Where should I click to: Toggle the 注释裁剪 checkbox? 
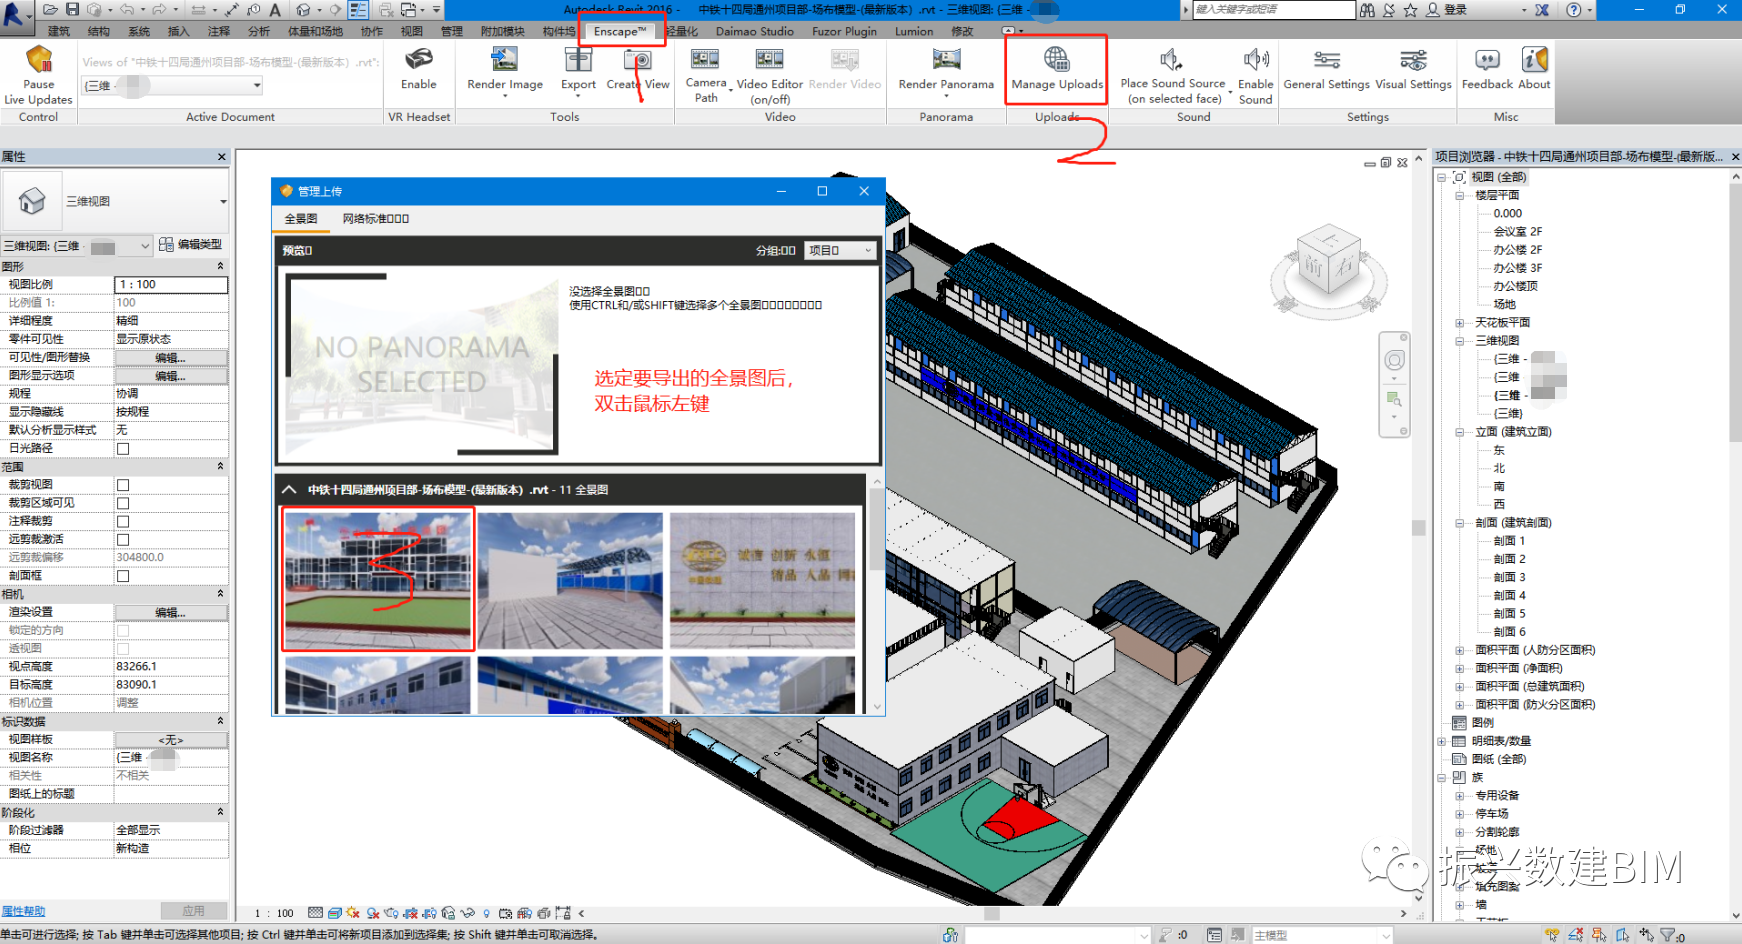123,521
